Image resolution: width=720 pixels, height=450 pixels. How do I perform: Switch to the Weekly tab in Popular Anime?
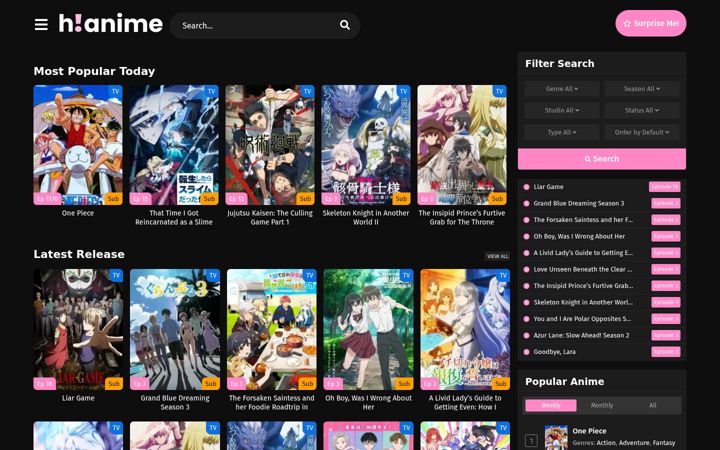(x=551, y=405)
